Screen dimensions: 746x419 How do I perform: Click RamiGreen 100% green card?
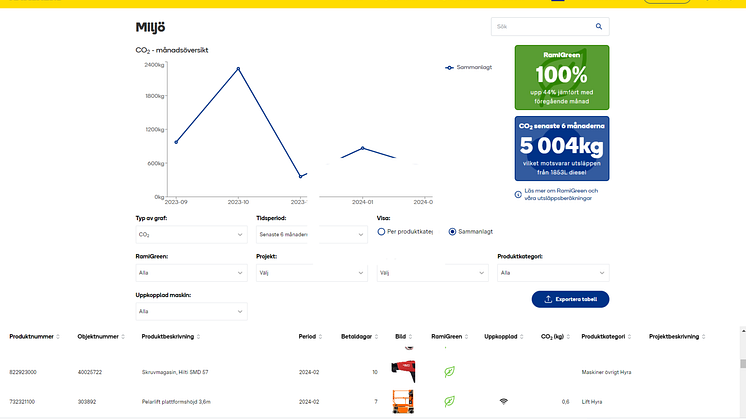pyautogui.click(x=562, y=78)
